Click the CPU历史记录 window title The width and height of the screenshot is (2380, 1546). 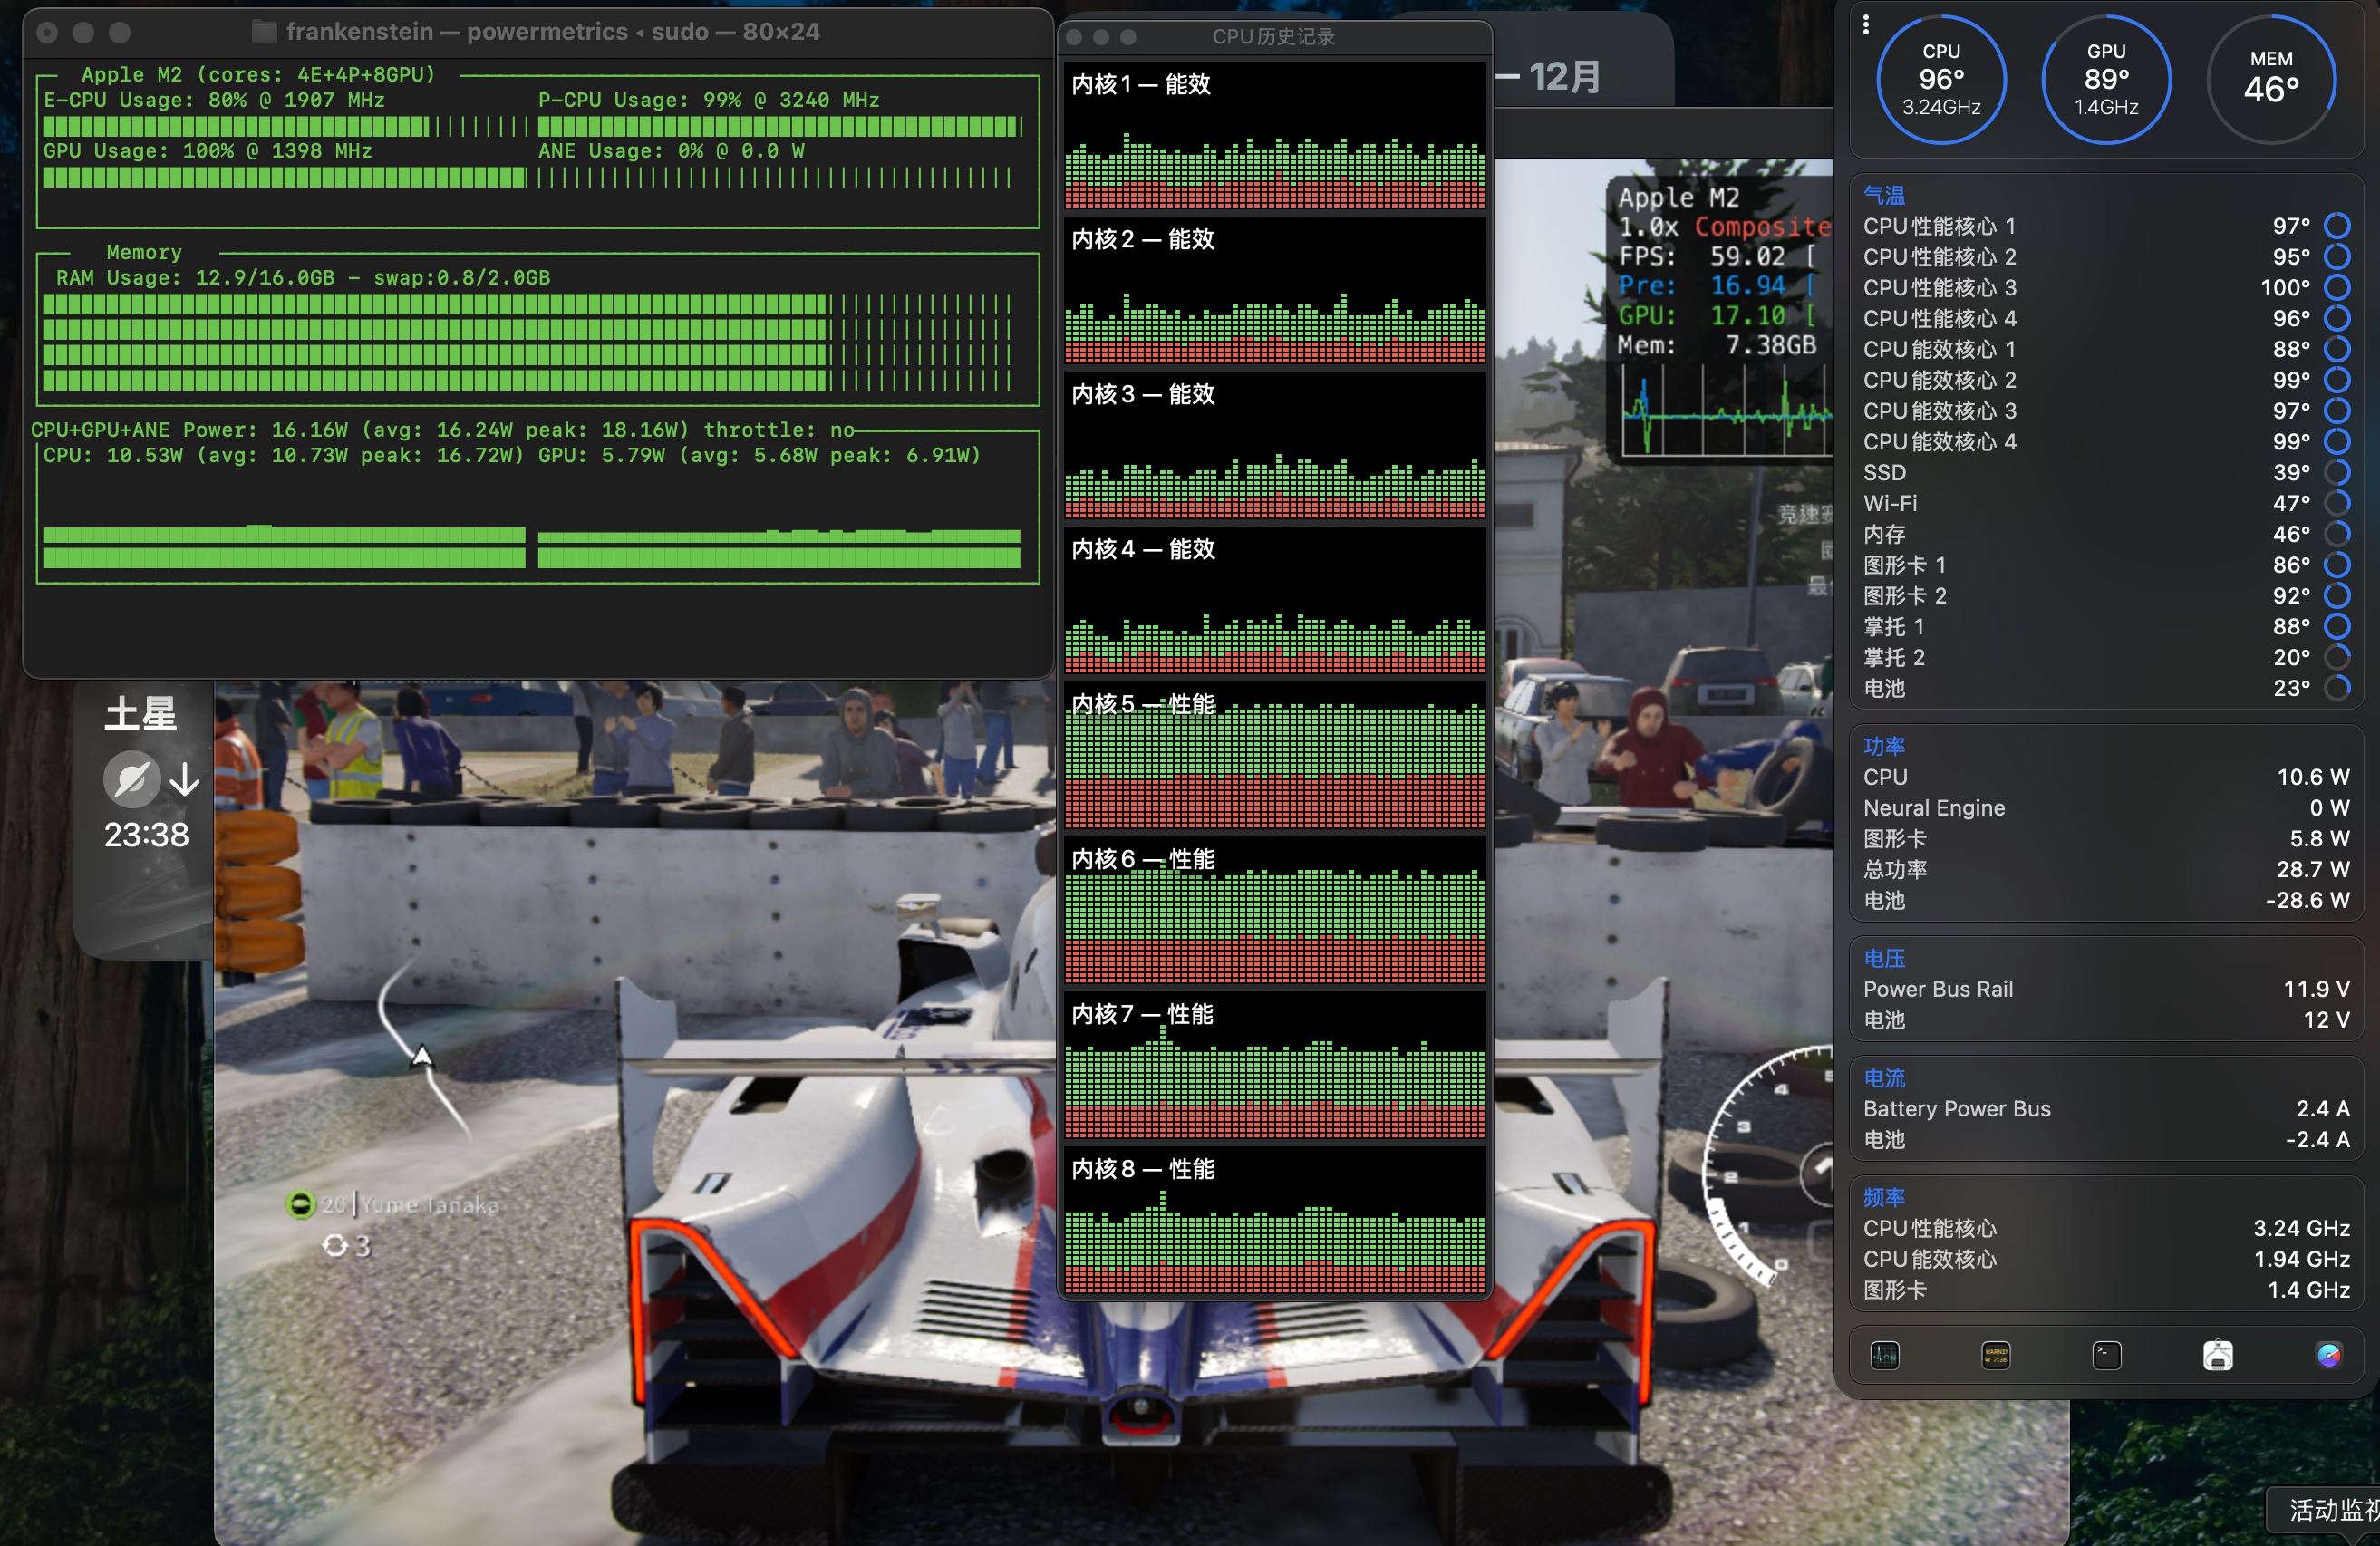pyautogui.click(x=1273, y=37)
